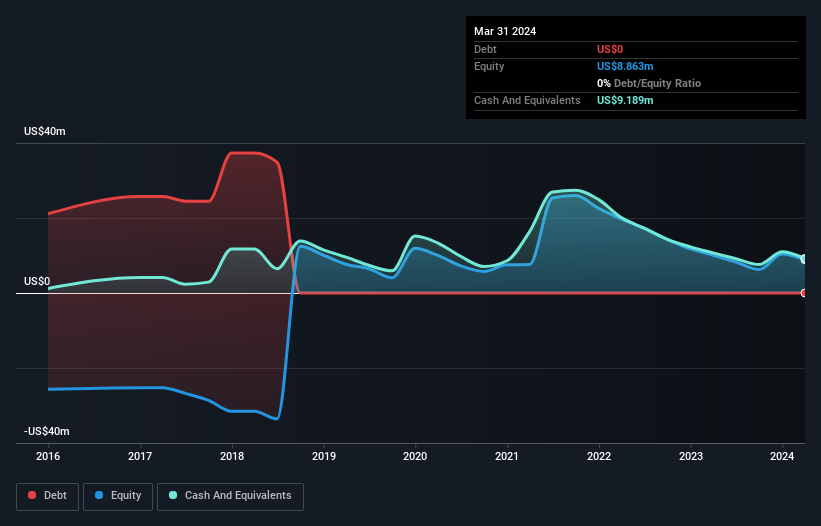This screenshot has height=526, width=821.
Task: Click the Debt row label in the tooltip
Action: click(485, 49)
